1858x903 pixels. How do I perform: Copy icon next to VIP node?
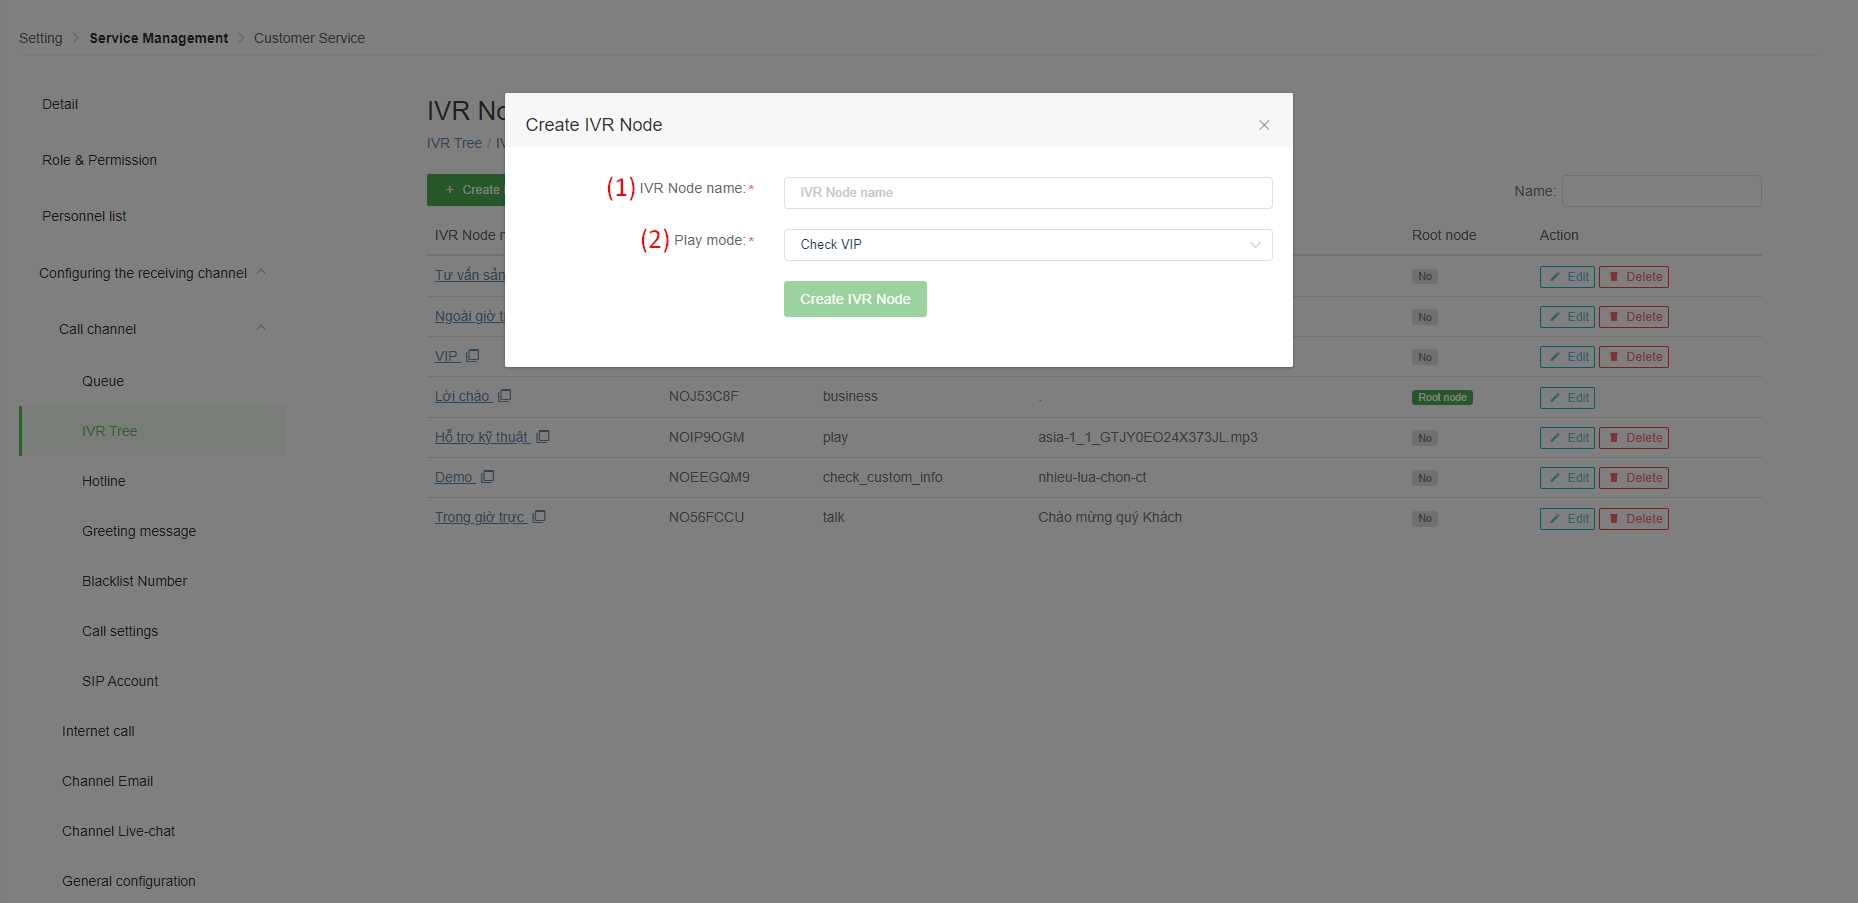click(473, 356)
